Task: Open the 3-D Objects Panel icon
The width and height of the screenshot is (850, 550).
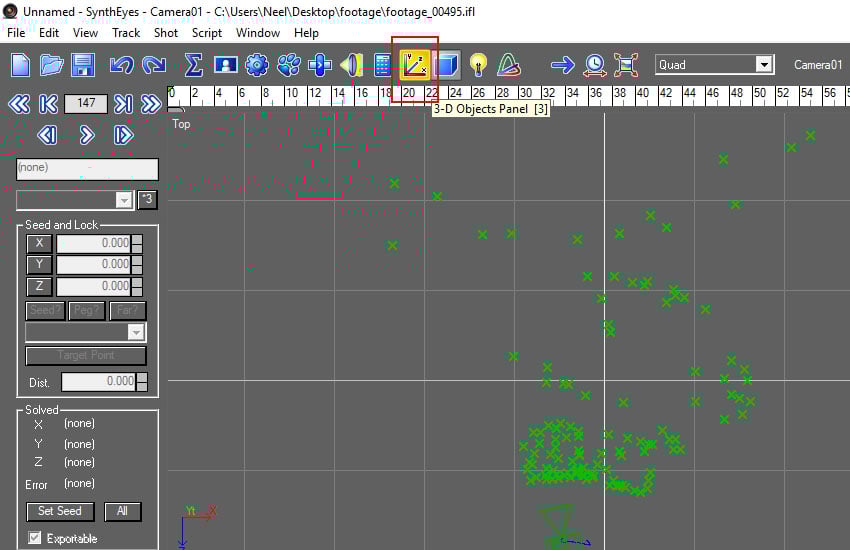Action: (415, 65)
